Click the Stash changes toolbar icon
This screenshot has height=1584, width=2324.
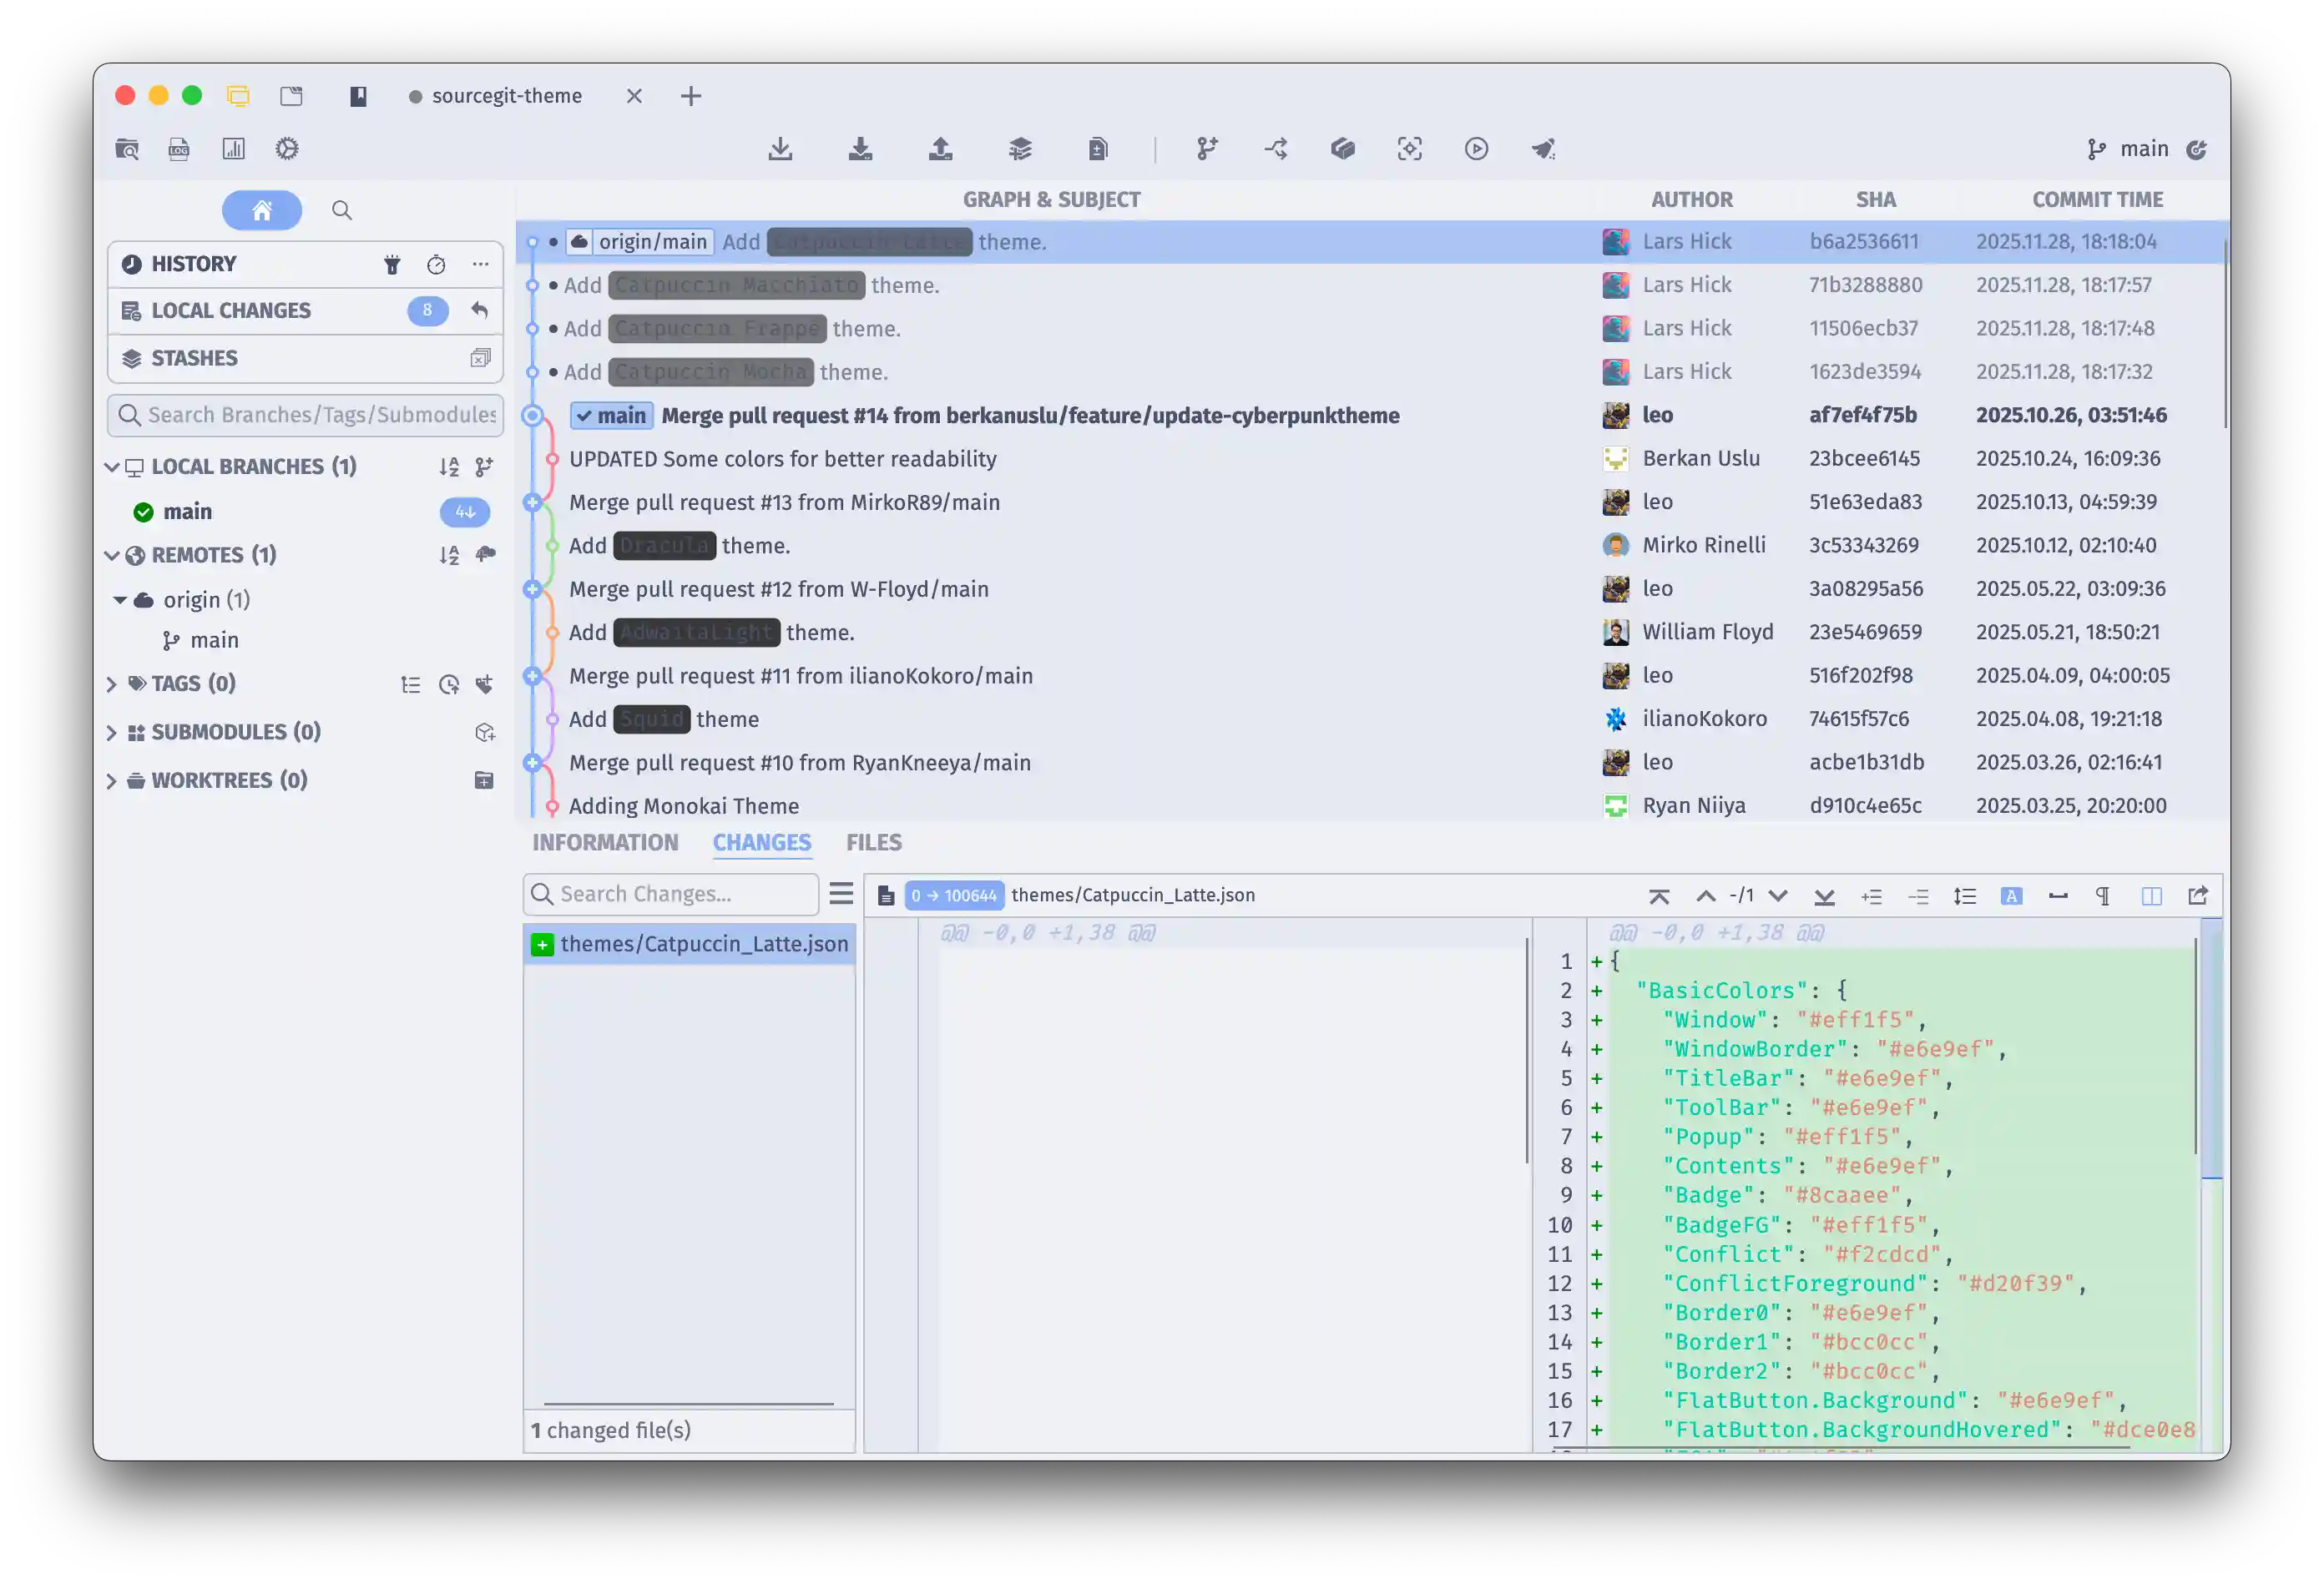click(1019, 149)
